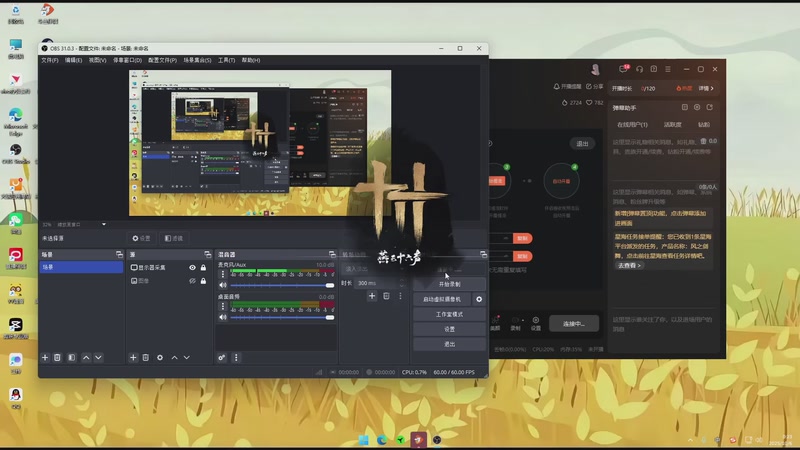The image size is (800, 450).
Task: Unlock the 图像 source lock
Action: (204, 281)
